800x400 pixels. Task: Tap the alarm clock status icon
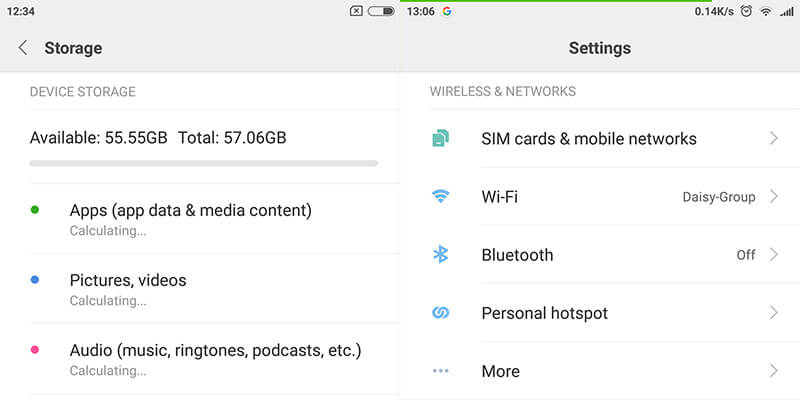pyautogui.click(x=744, y=11)
